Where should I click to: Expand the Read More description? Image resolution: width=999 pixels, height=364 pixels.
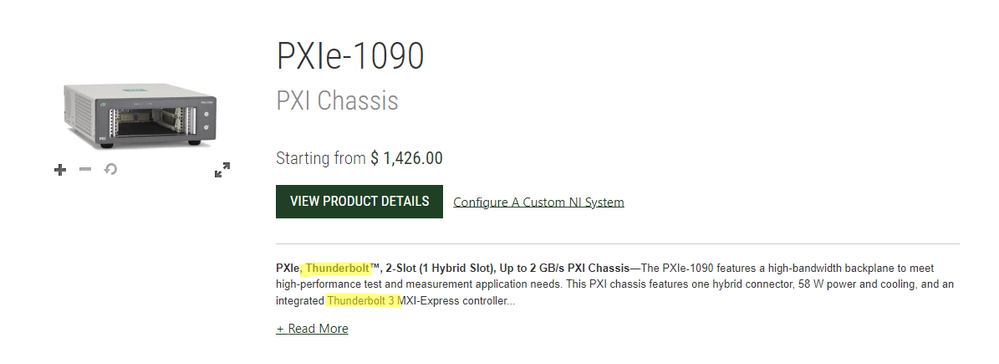pyautogui.click(x=312, y=329)
